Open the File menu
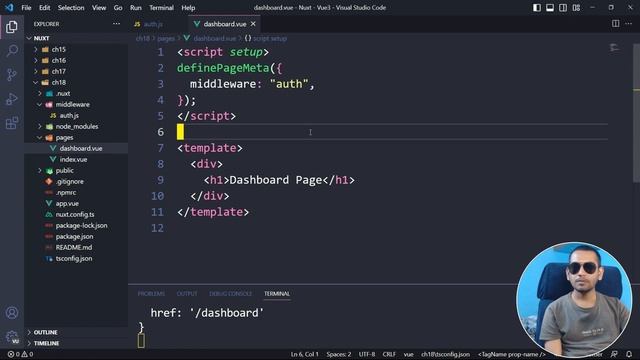640x360 pixels. 26,8
